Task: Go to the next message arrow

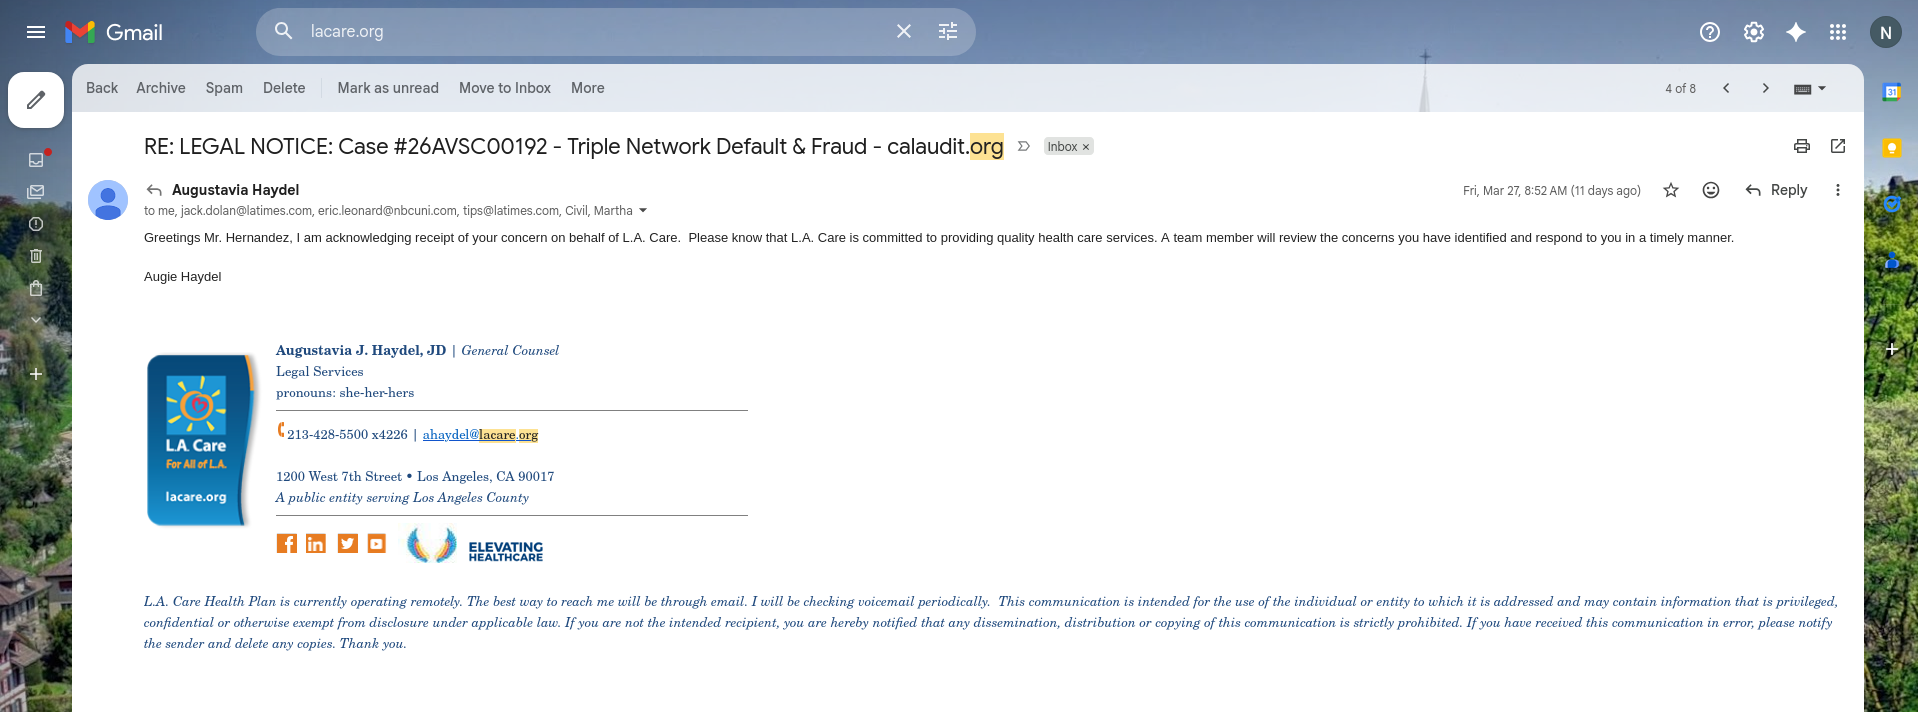Action: (1766, 88)
